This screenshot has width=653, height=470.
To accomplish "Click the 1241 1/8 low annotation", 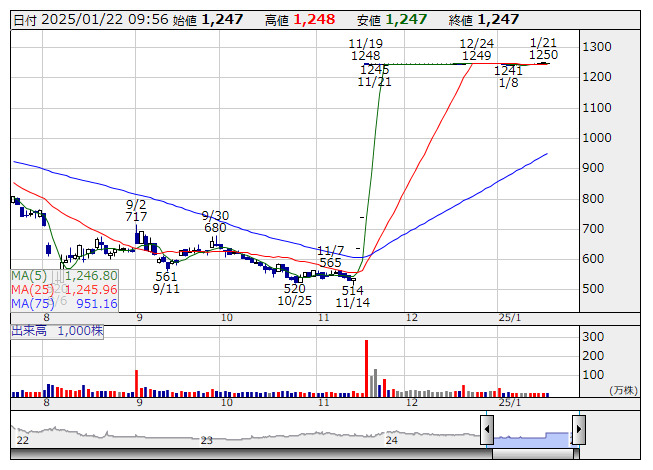I will (x=508, y=77).
